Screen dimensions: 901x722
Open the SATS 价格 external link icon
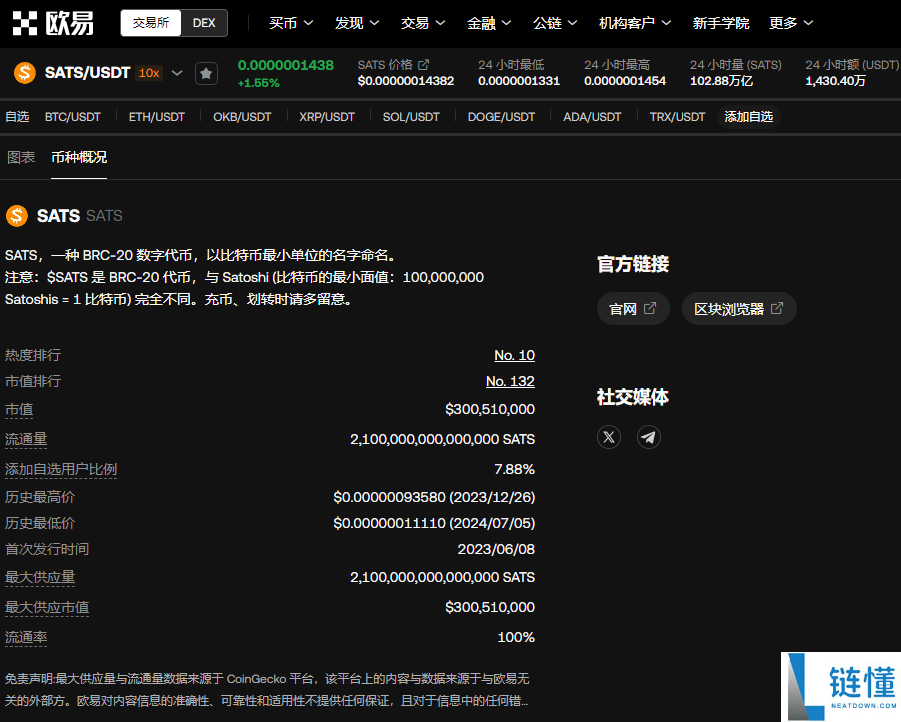pos(423,64)
